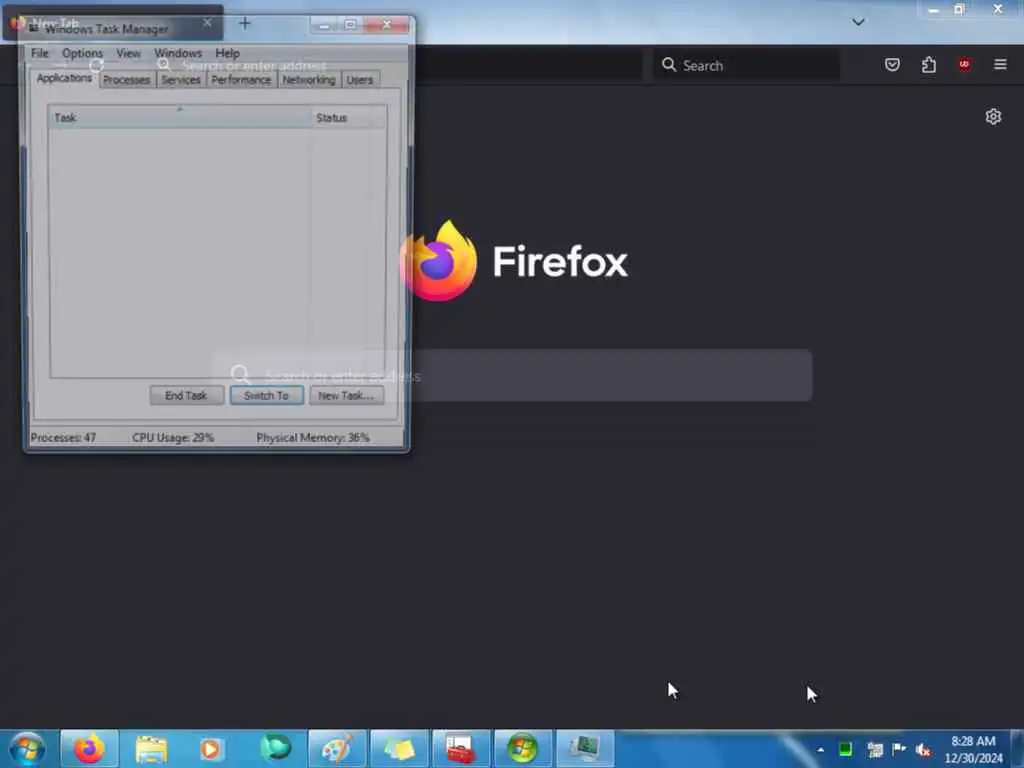This screenshot has width=1024, height=768.
Task: Open Action Center flag tray icon
Action: pos(899,748)
